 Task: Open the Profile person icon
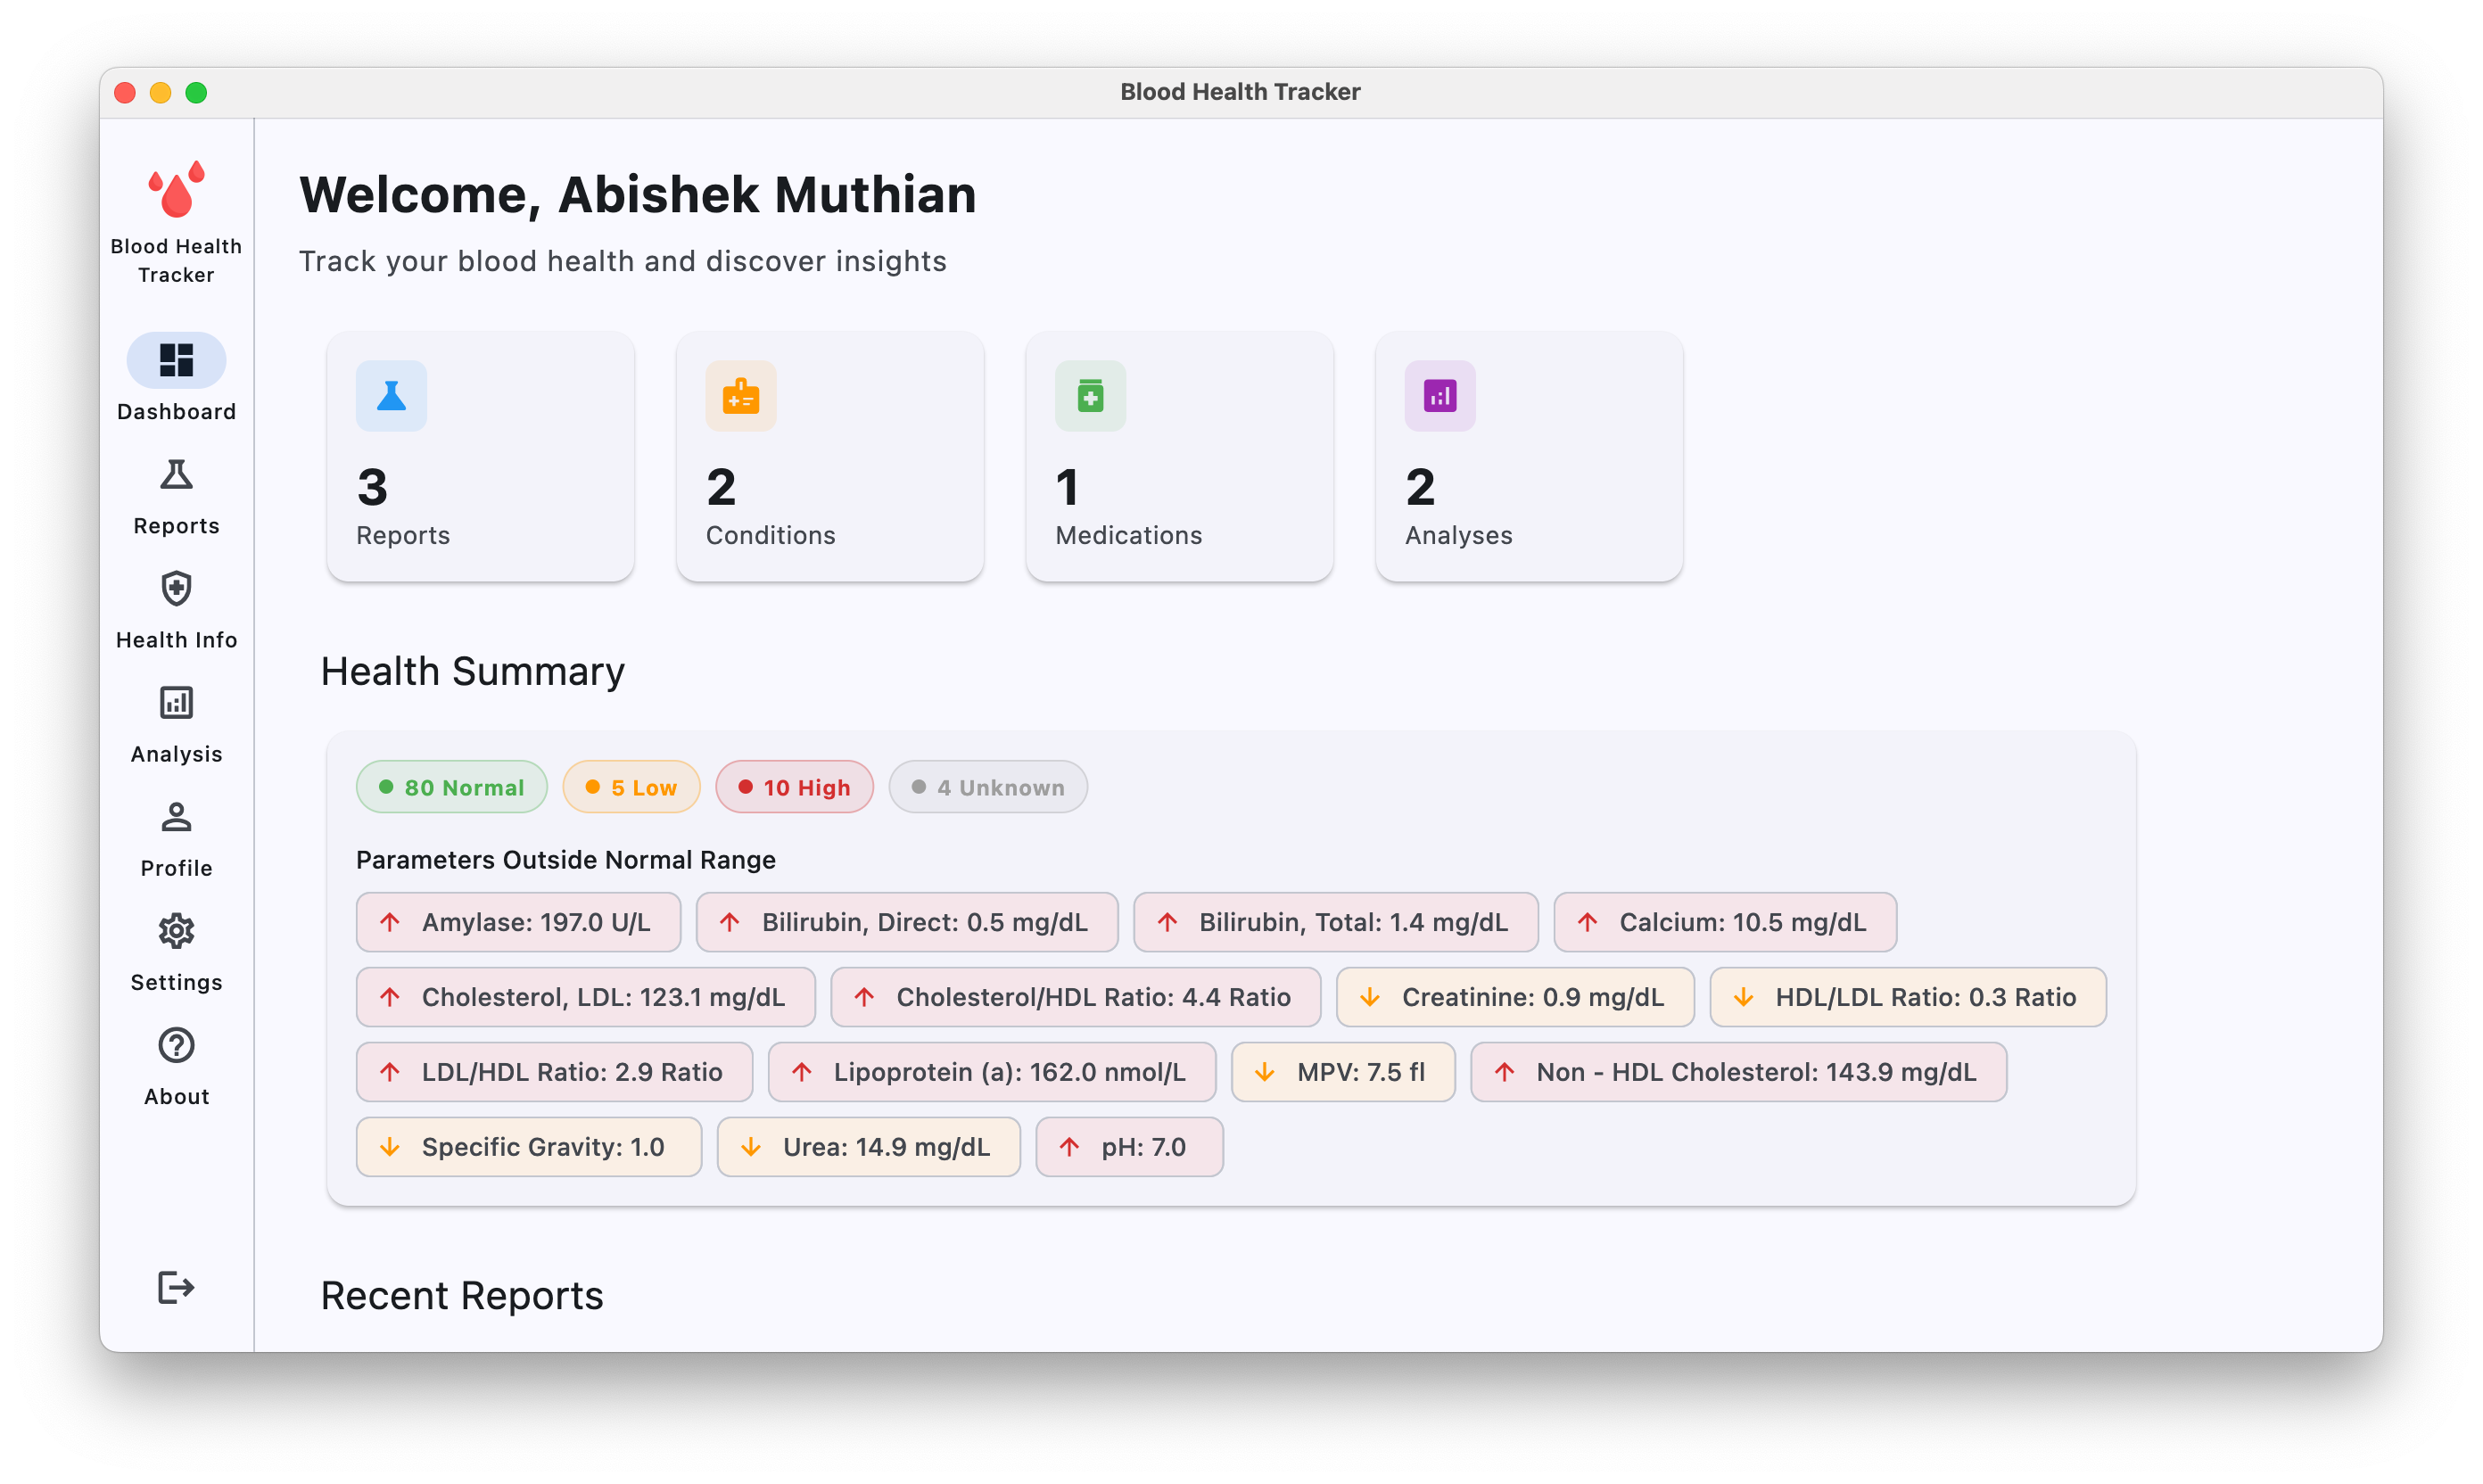(176, 817)
